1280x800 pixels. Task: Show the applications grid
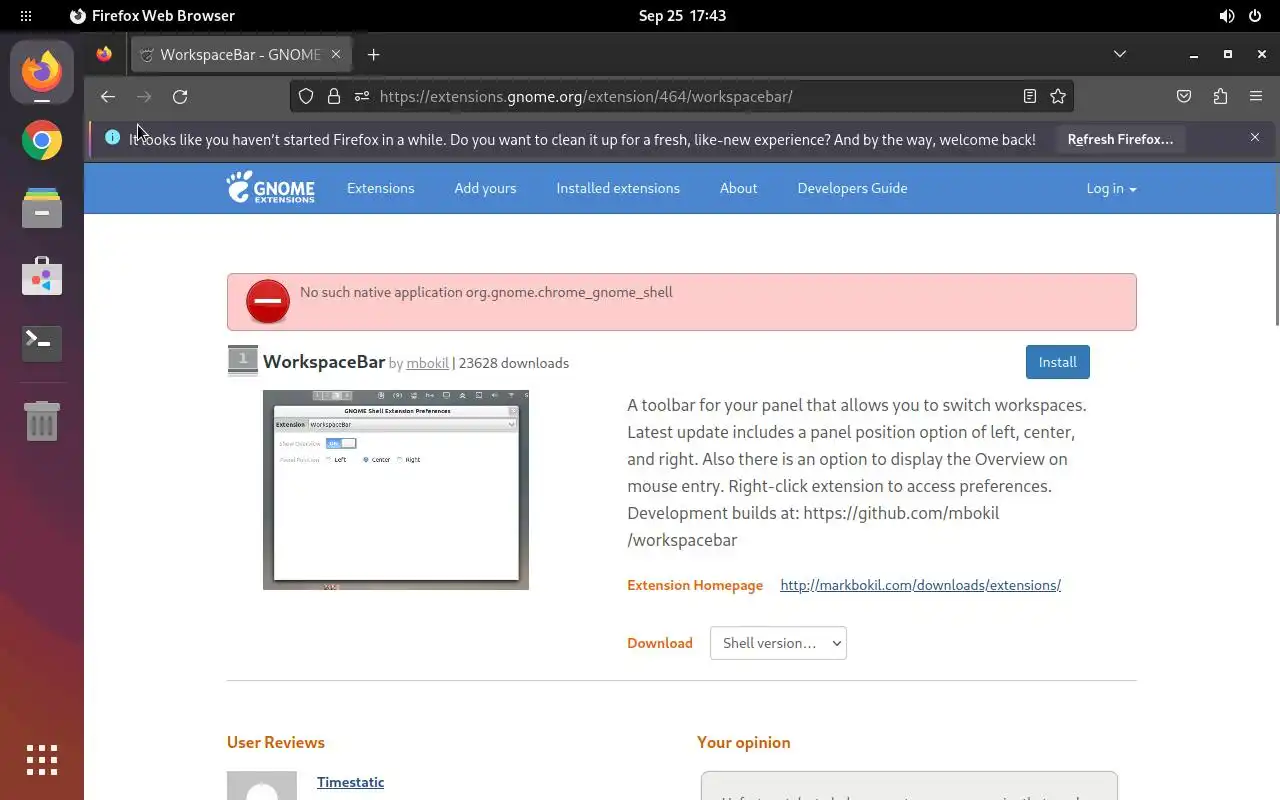coord(42,760)
